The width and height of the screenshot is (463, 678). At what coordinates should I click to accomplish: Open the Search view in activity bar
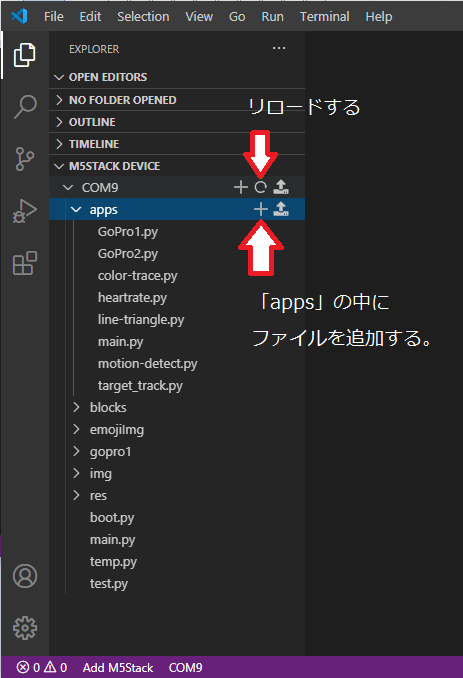[x=25, y=106]
